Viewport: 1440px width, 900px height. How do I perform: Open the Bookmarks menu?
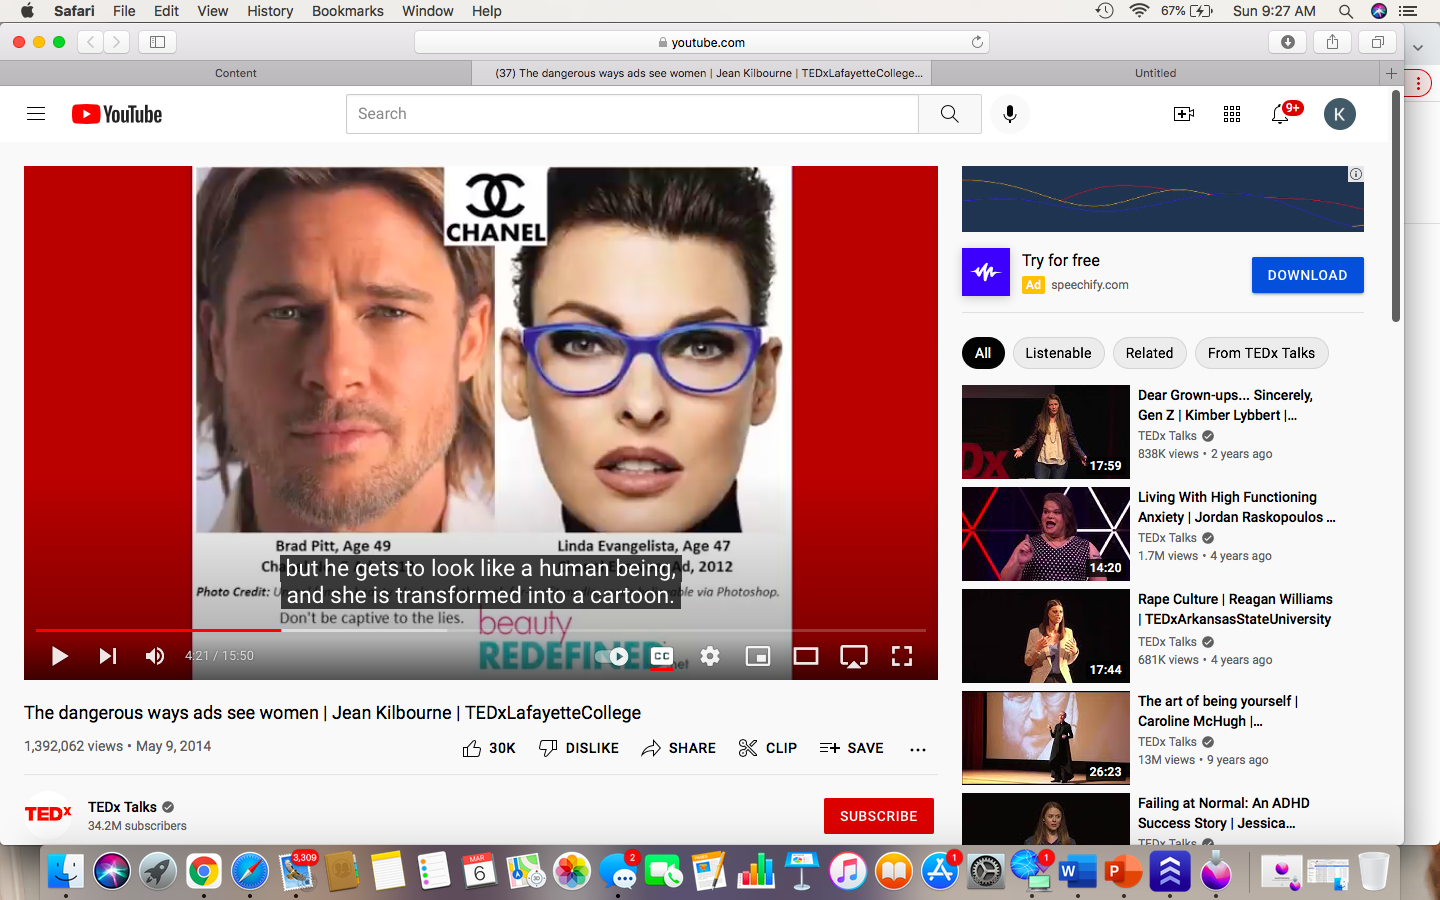coord(348,11)
